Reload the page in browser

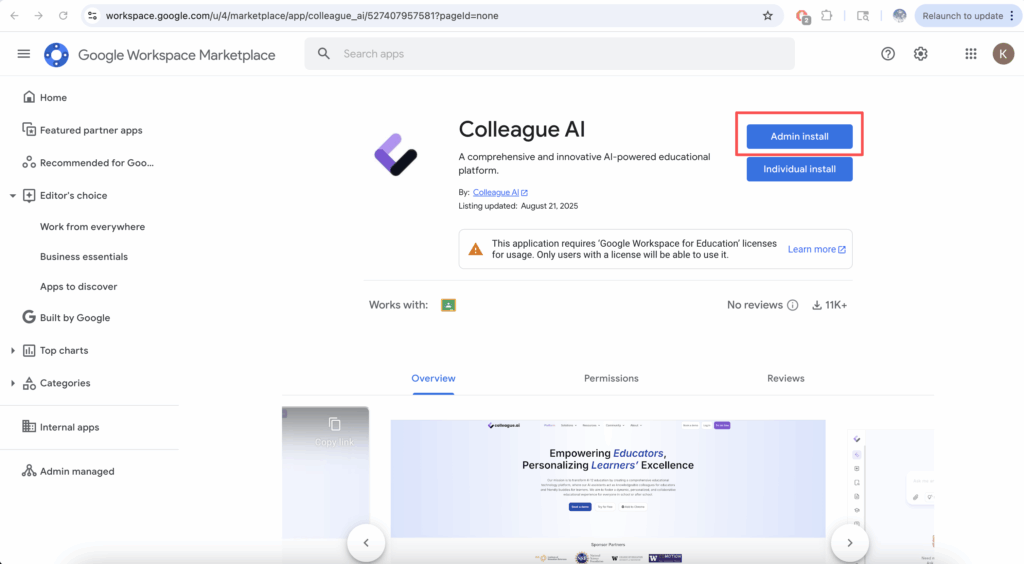(63, 16)
